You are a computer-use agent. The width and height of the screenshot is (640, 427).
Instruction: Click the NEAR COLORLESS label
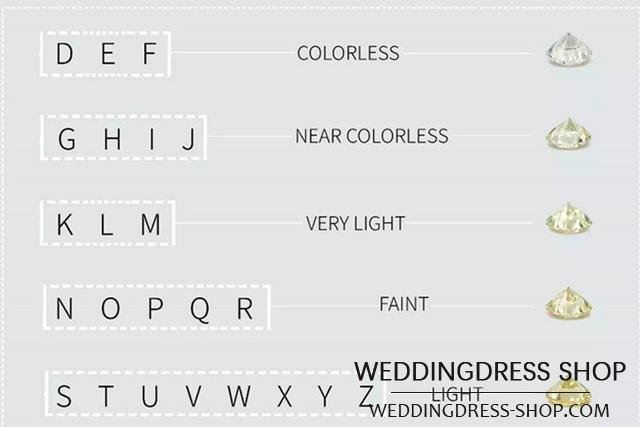371,136
